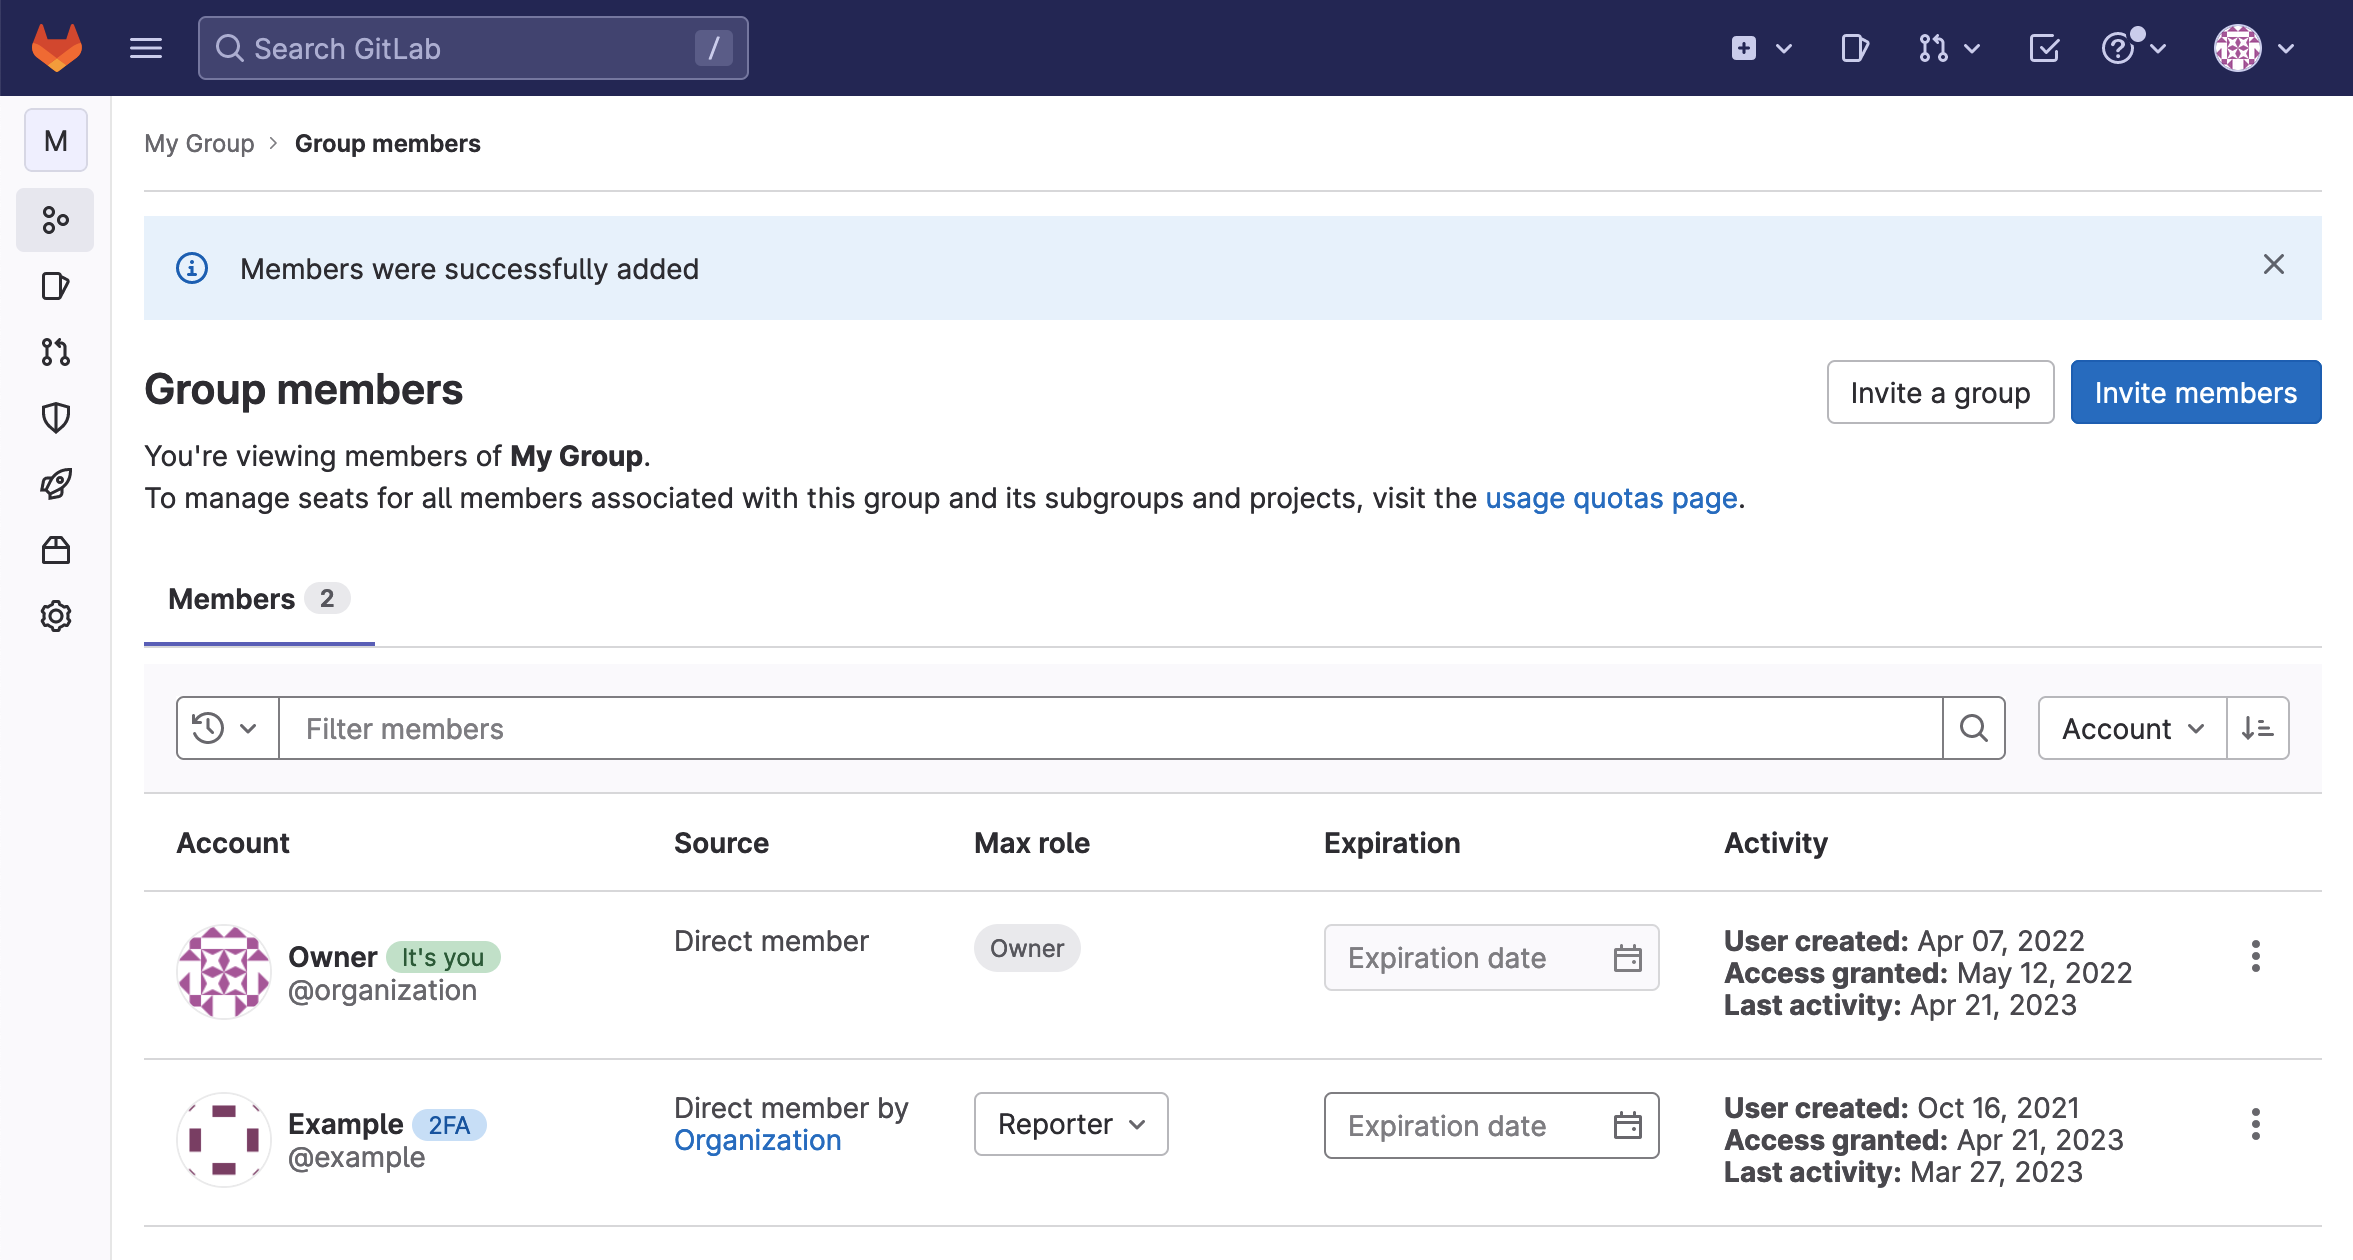The height and width of the screenshot is (1260, 2353).
Task: Click the @example username text
Action: (356, 1157)
